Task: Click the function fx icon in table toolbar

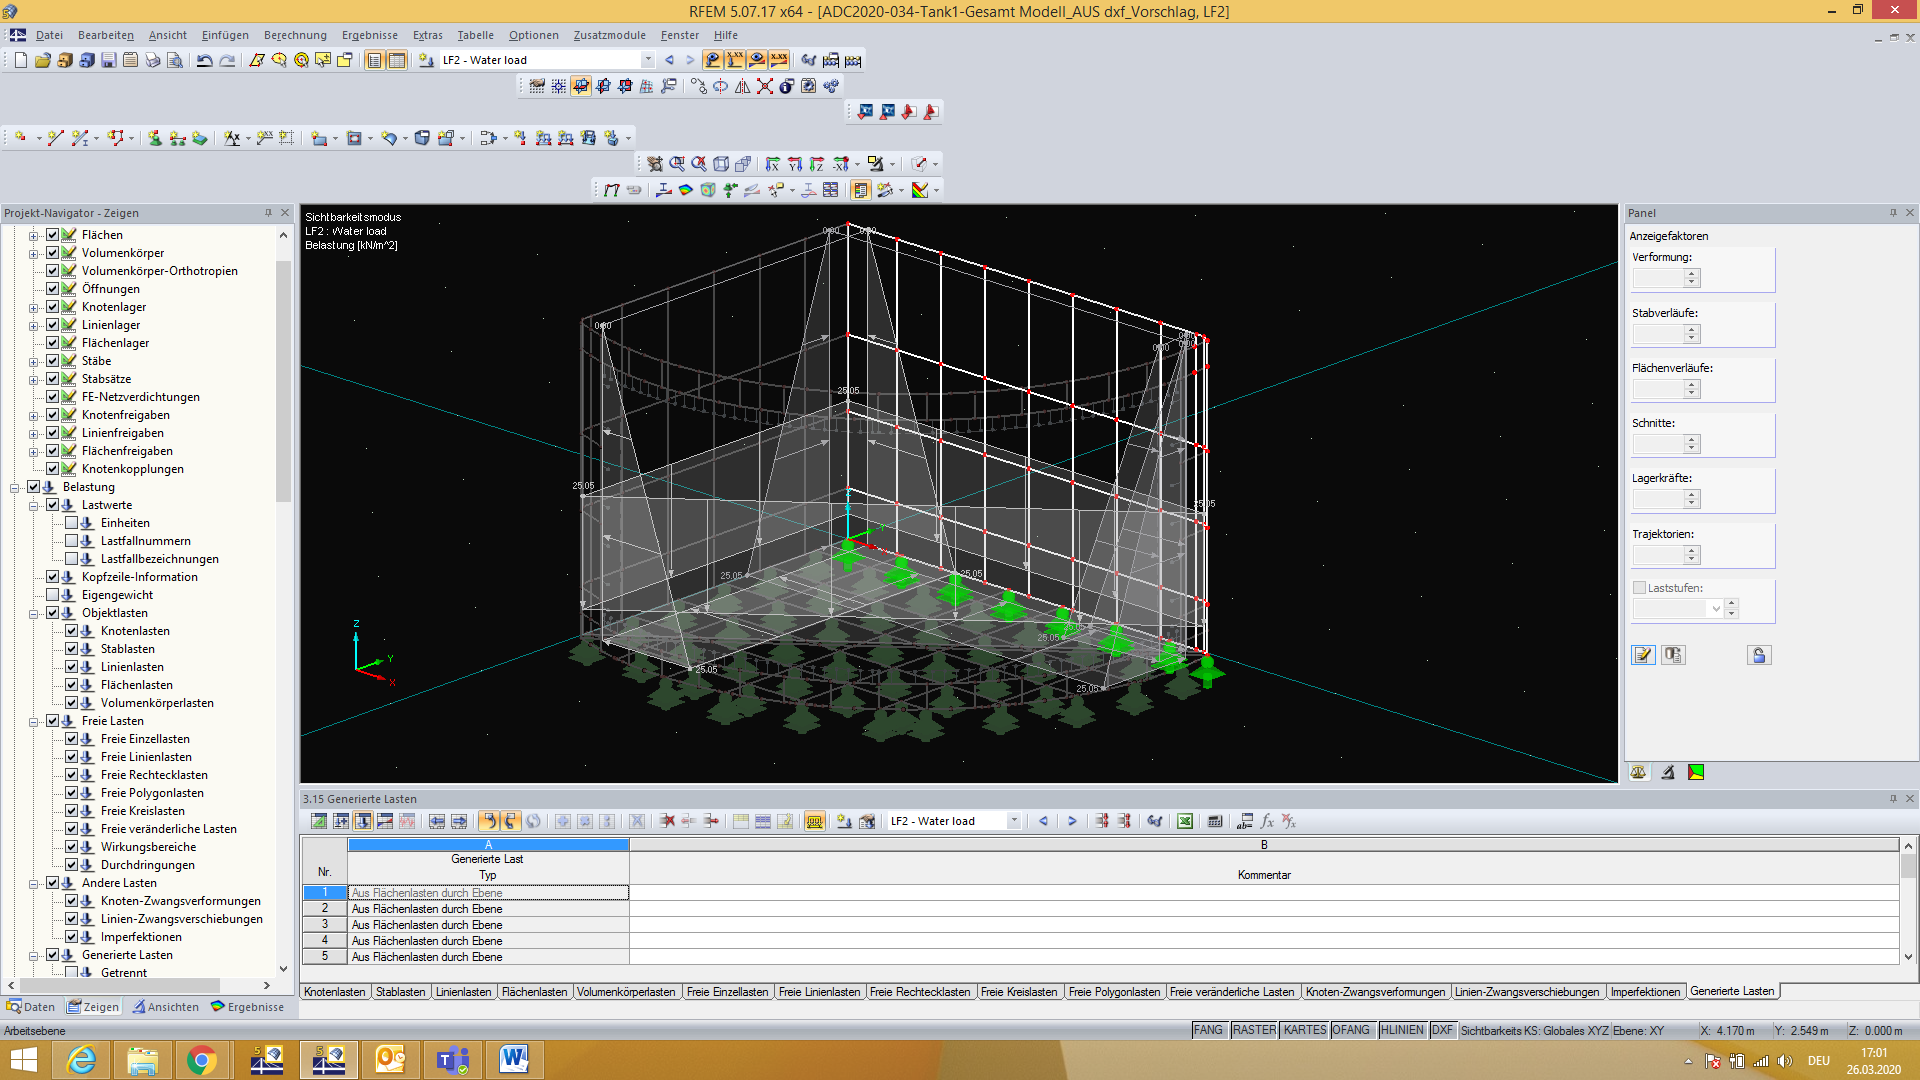Action: point(1267,821)
